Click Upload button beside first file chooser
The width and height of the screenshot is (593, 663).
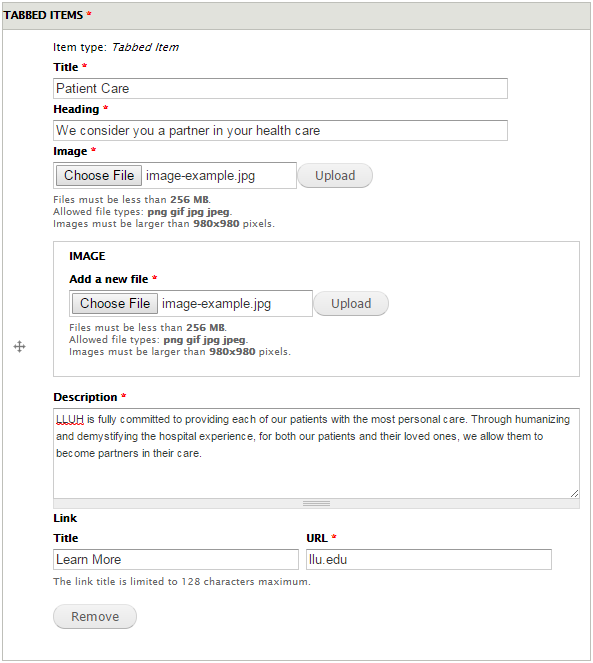coord(335,175)
